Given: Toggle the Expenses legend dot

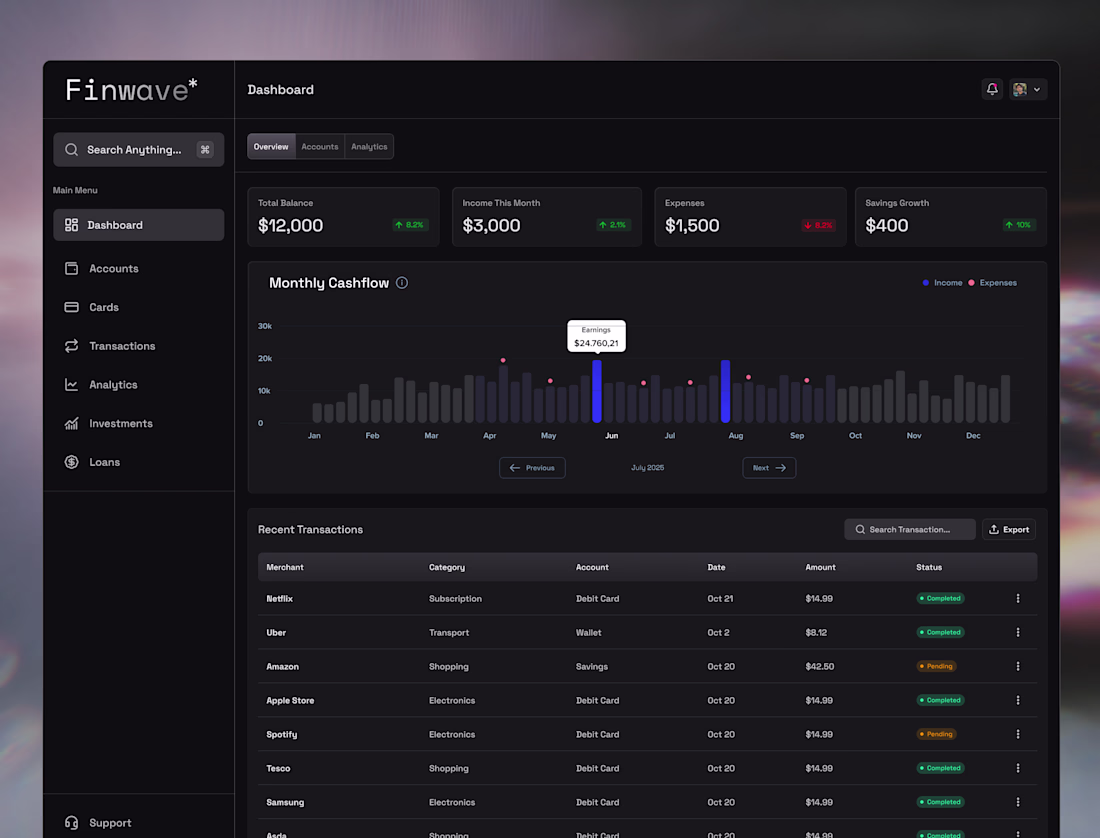Looking at the screenshot, I should 972,283.
